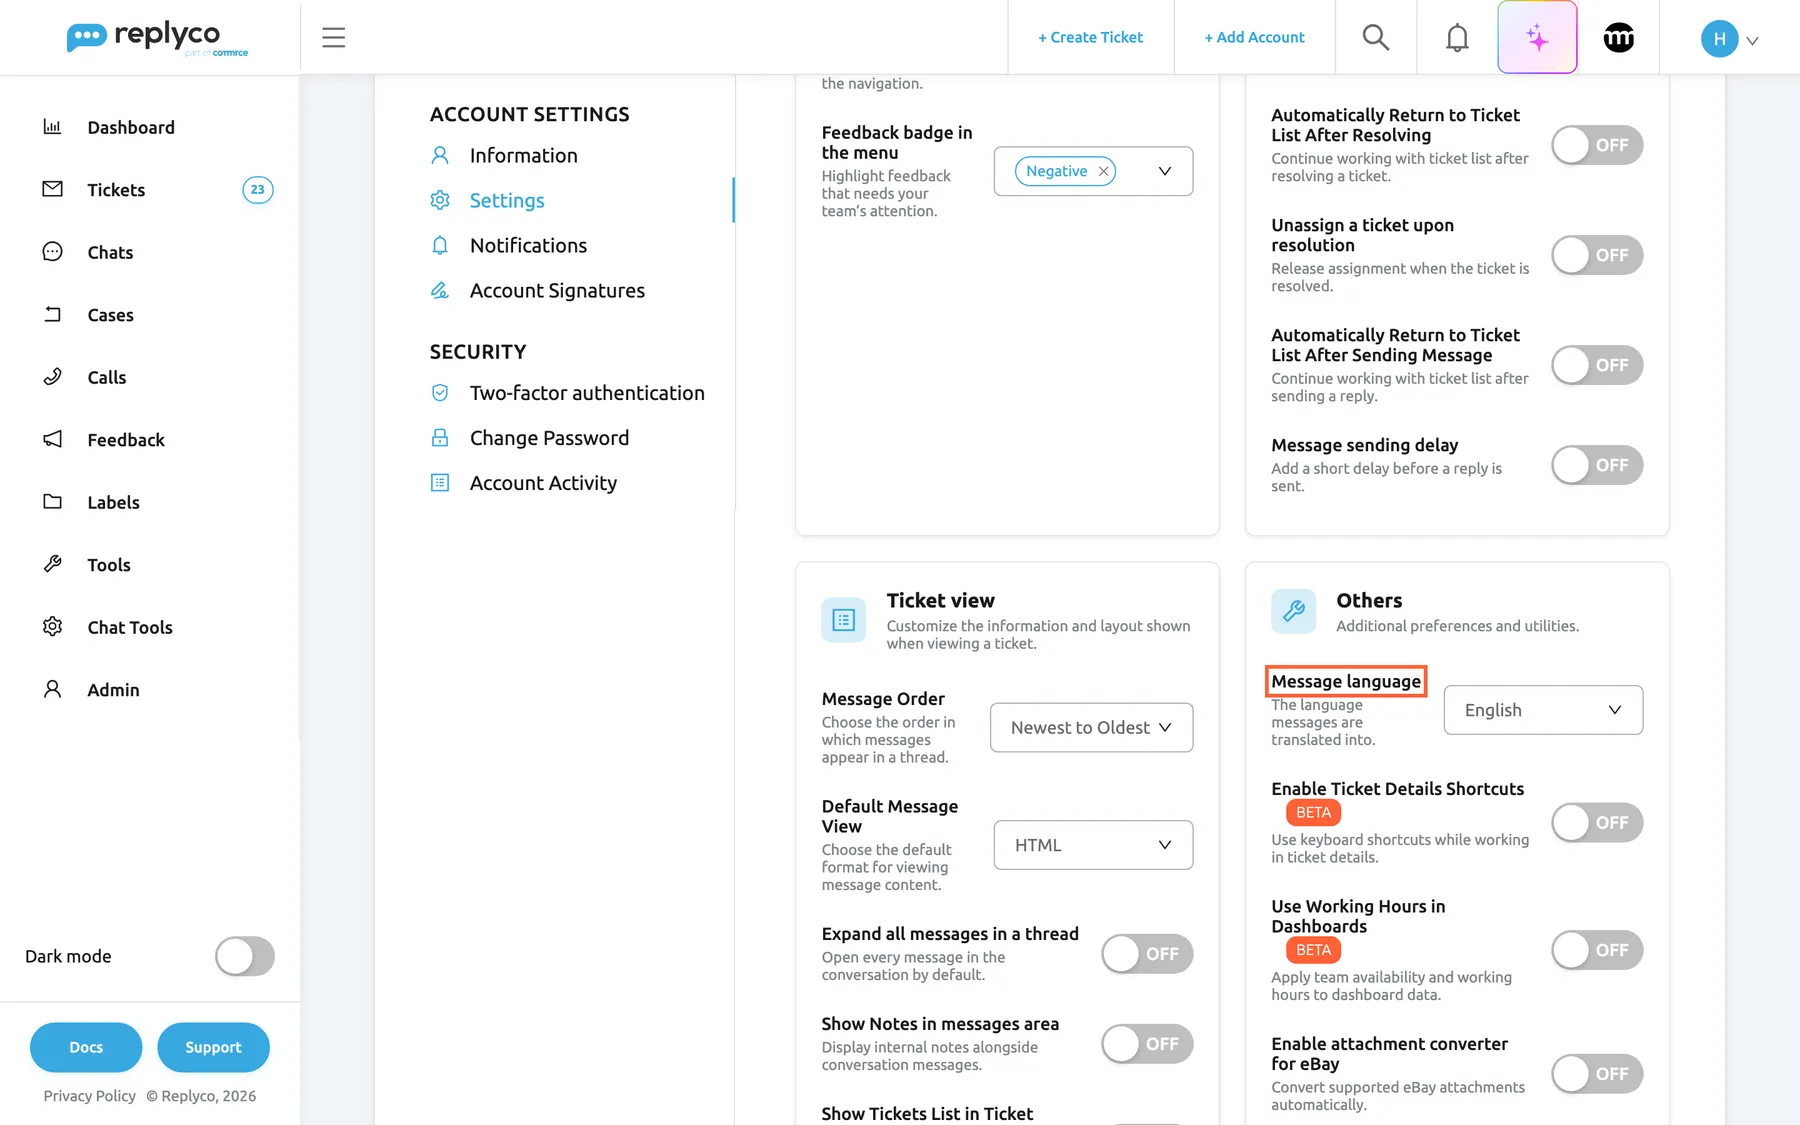Open the Privacy Policy link
The image size is (1800, 1125).
(x=89, y=1096)
